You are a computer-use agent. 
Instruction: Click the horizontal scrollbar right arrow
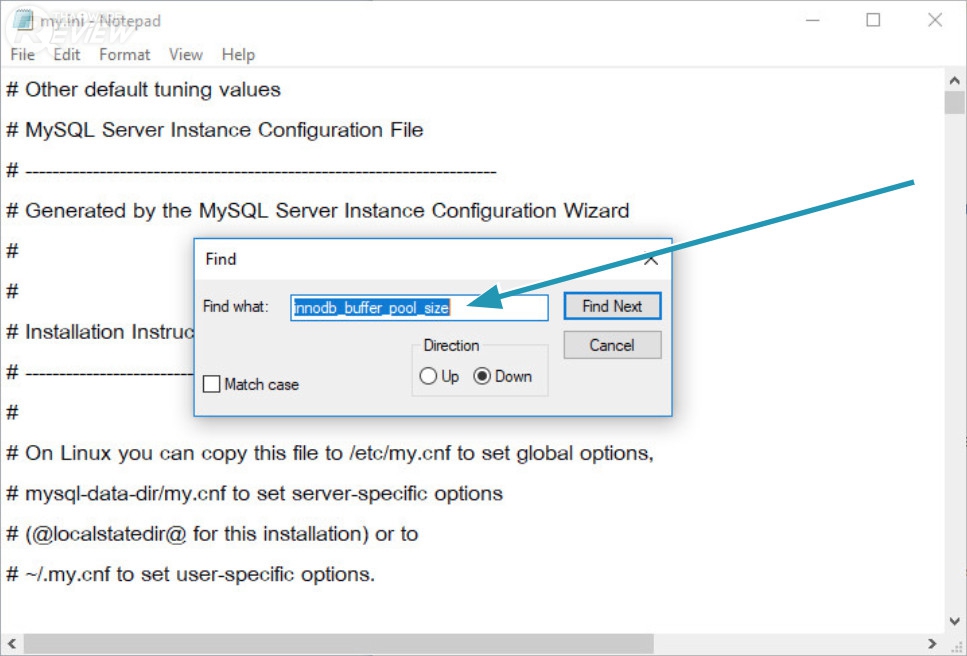[x=932, y=644]
